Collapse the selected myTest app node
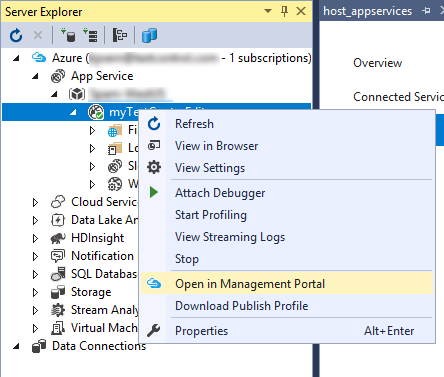The image size is (444, 377). 73,112
